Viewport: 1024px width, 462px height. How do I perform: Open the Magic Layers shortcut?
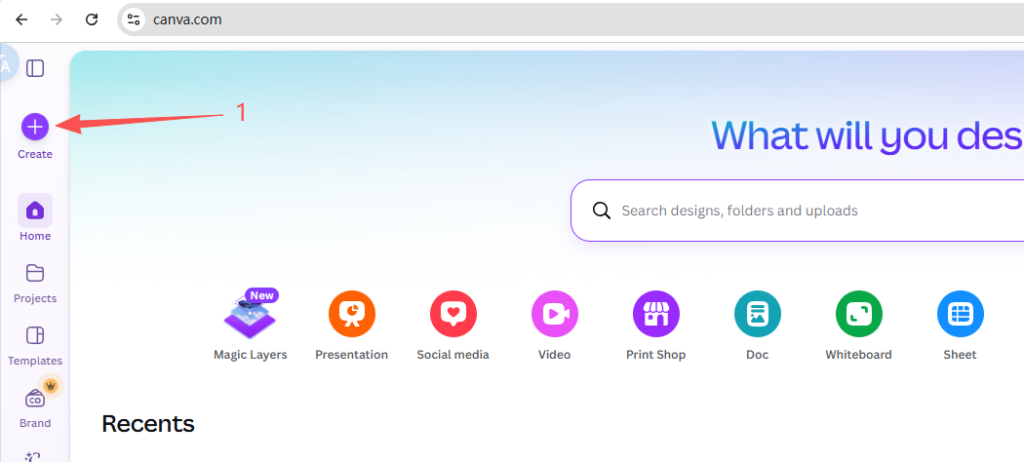[x=250, y=325]
